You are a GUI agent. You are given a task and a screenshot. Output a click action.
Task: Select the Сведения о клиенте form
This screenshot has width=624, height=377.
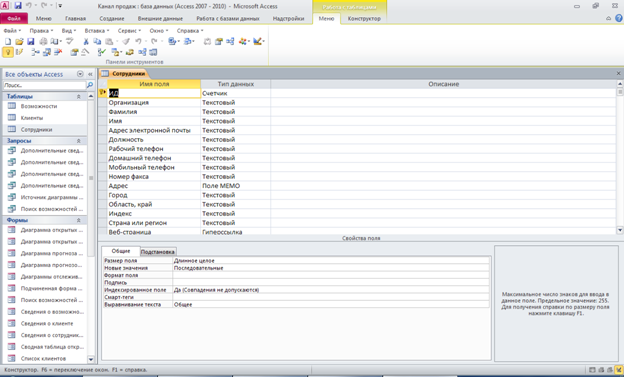coord(47,323)
